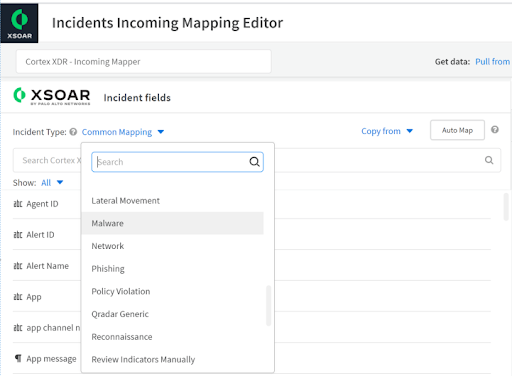
Task: Click the Cortex XDR - Incoming Mapper name field
Action: coord(144,62)
